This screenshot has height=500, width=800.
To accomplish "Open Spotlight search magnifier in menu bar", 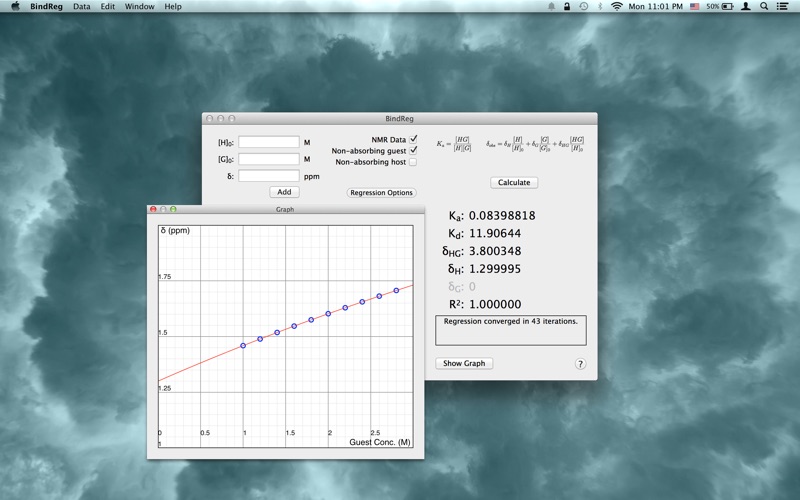I will (x=764, y=6).
